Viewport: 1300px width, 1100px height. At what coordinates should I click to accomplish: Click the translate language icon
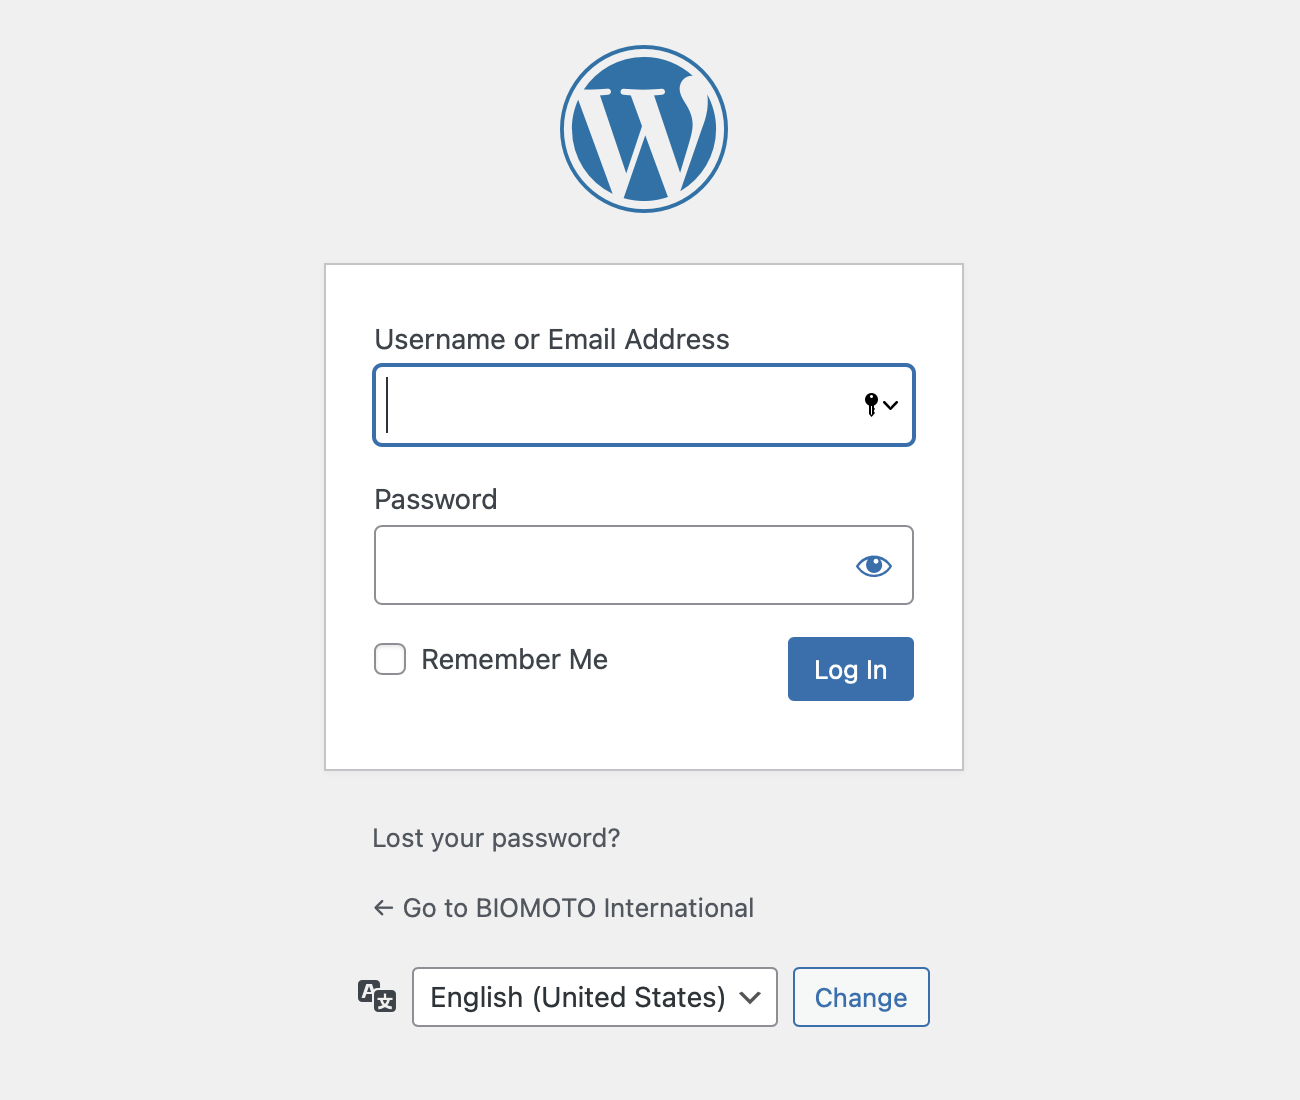[377, 996]
